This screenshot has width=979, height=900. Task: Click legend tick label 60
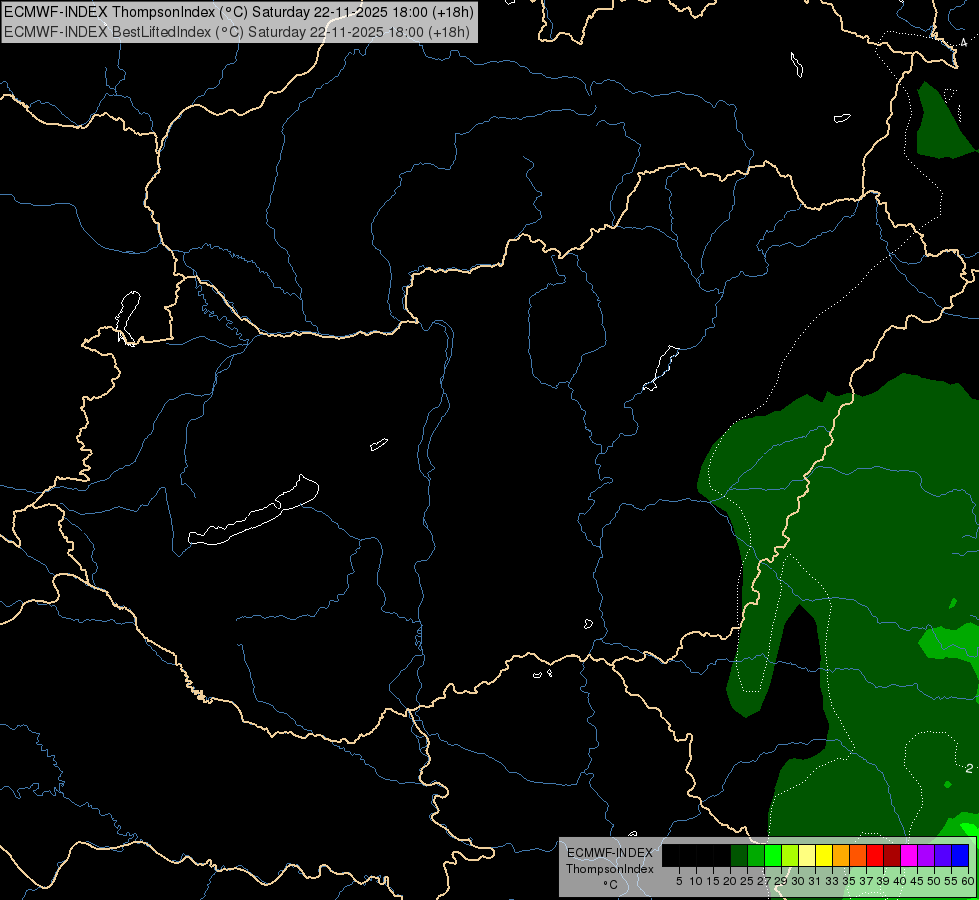tap(968, 881)
